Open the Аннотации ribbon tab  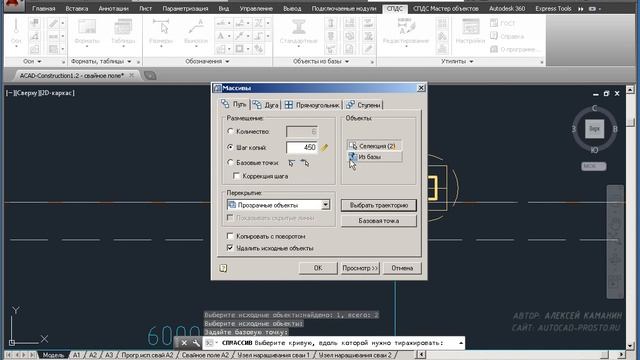click(113, 9)
